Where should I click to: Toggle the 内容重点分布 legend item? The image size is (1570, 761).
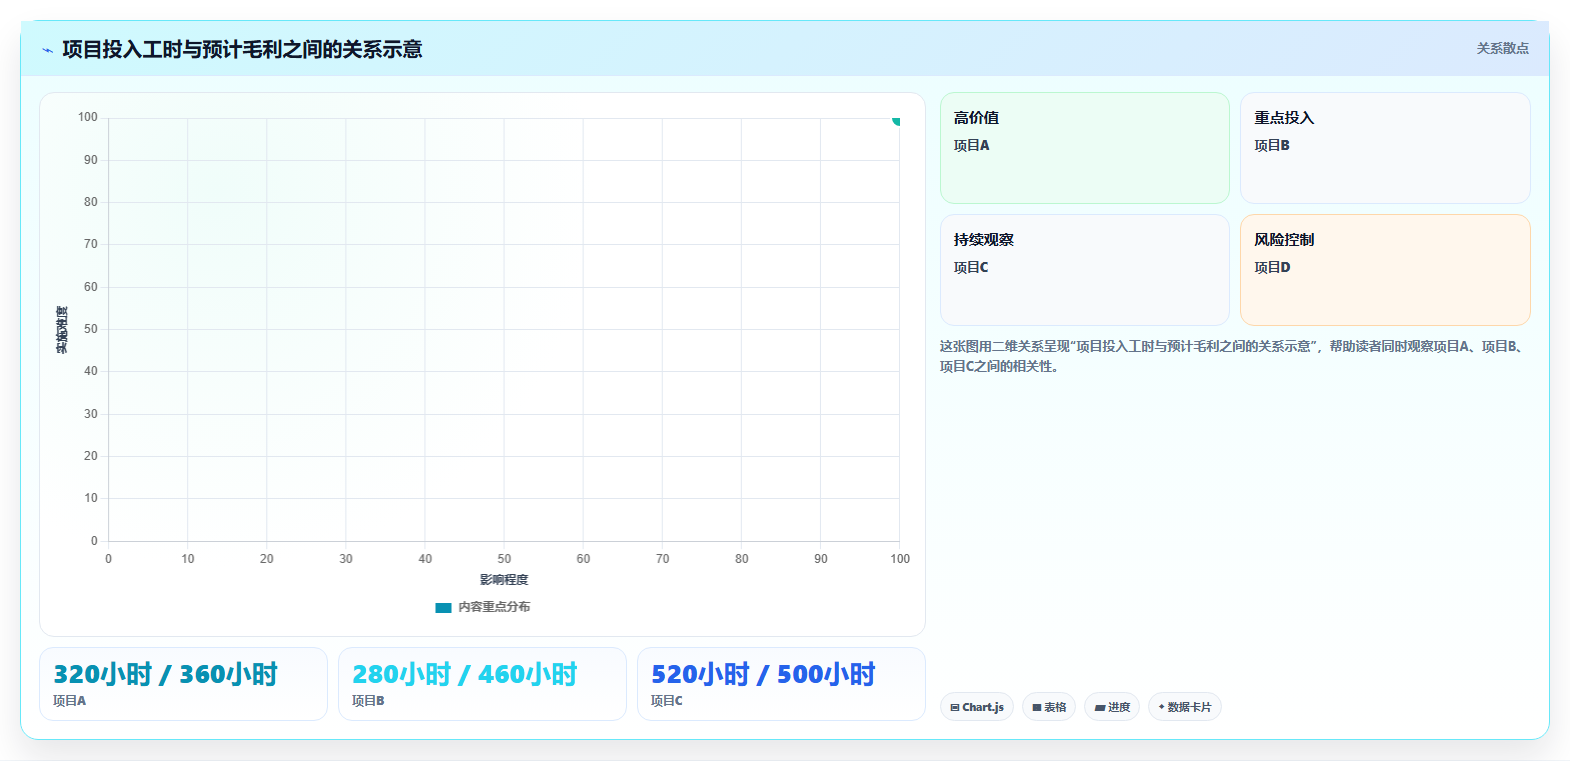click(483, 607)
